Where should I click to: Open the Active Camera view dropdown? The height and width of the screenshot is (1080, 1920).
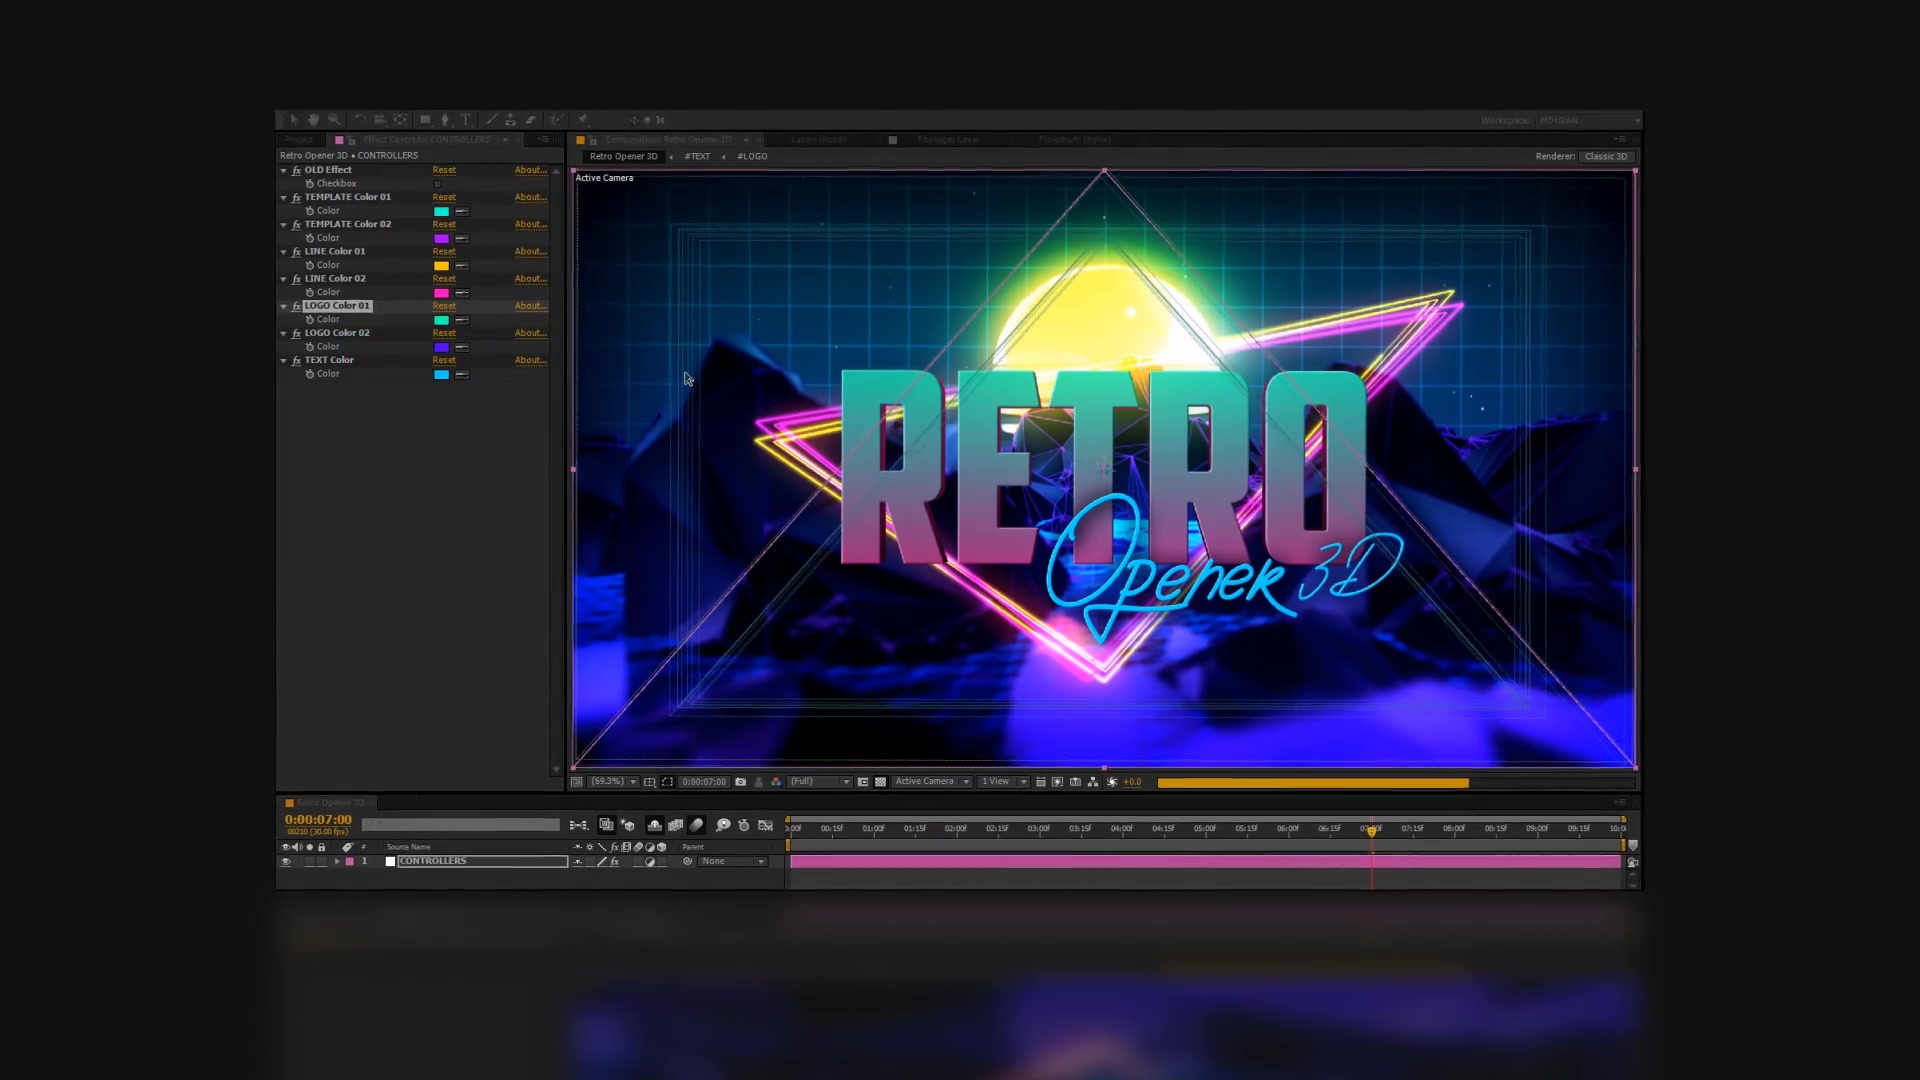click(932, 782)
